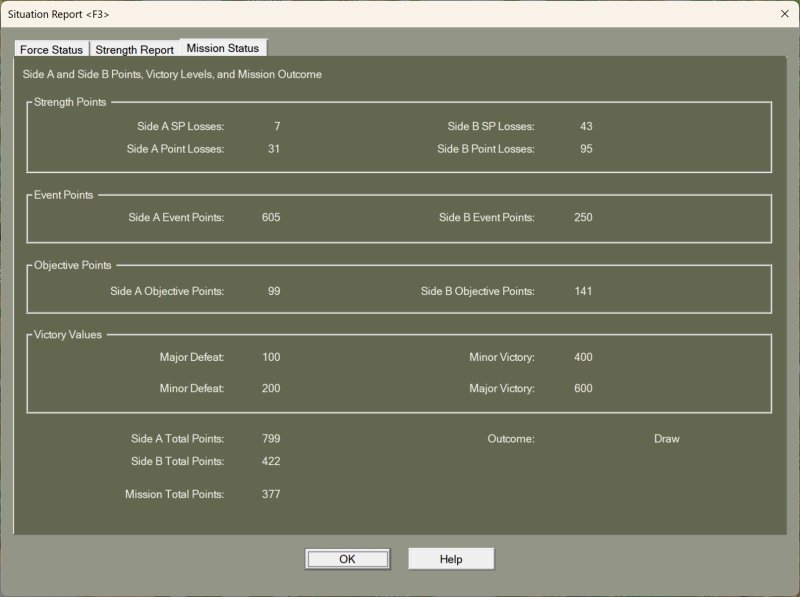Click the Side B Event Points value
800x597 pixels.
pyautogui.click(x=583, y=217)
